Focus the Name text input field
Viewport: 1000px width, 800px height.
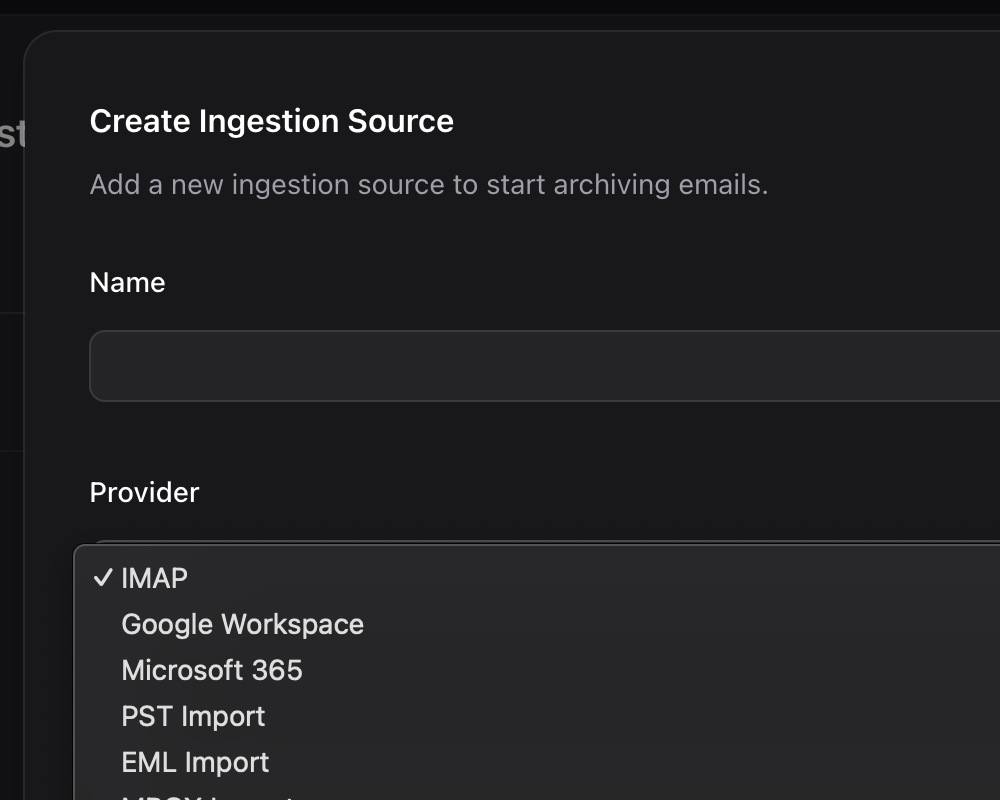point(540,366)
